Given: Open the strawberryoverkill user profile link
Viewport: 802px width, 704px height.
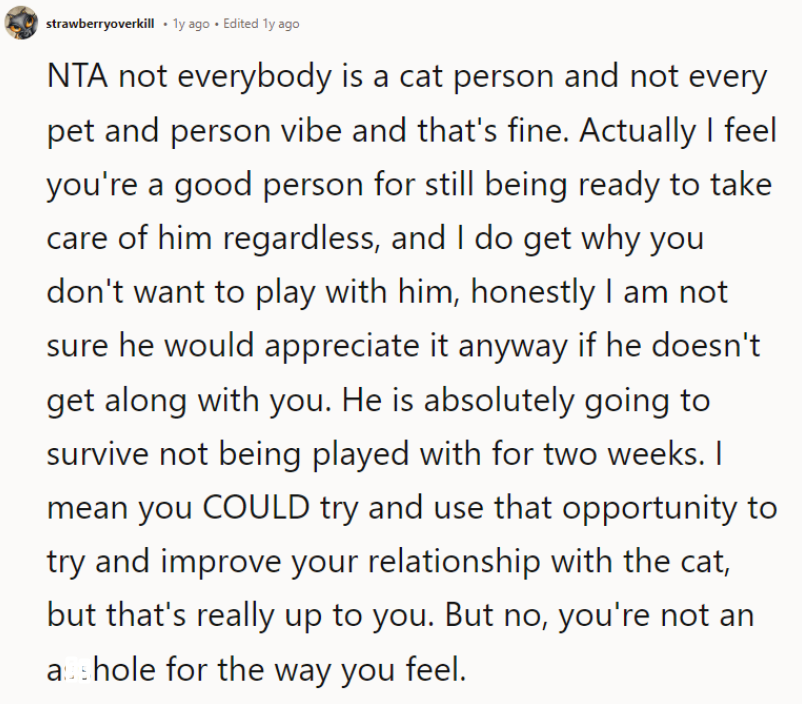Looking at the screenshot, I should click(x=100, y=24).
